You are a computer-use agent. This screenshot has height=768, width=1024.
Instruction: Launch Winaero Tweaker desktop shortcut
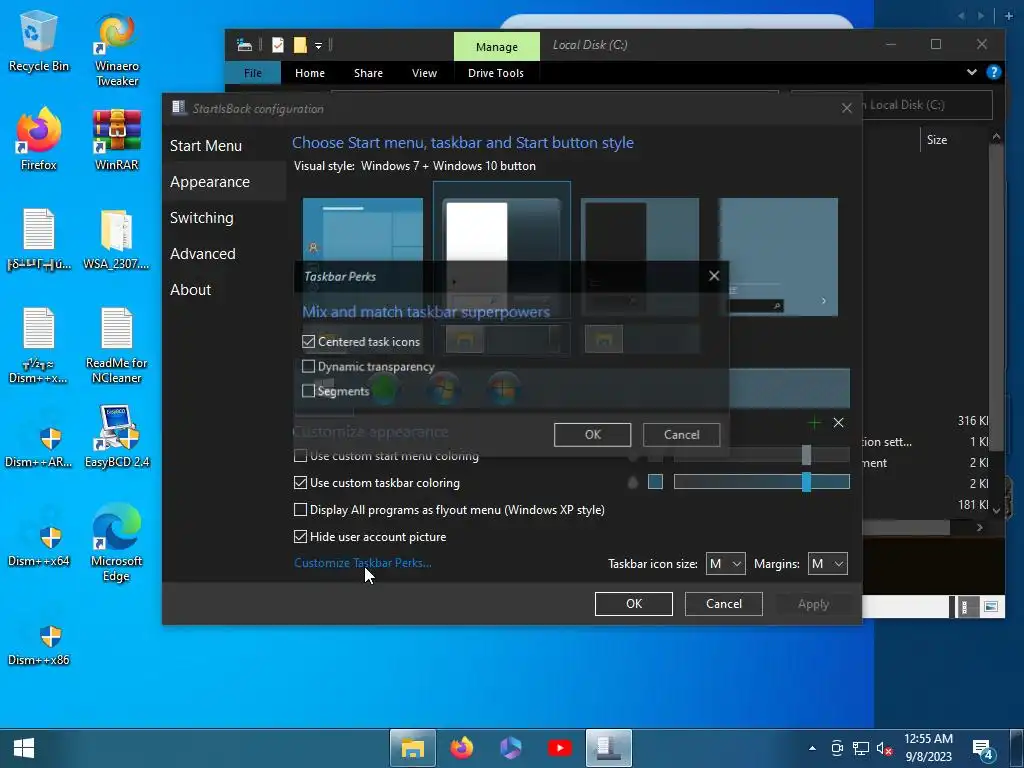(117, 49)
